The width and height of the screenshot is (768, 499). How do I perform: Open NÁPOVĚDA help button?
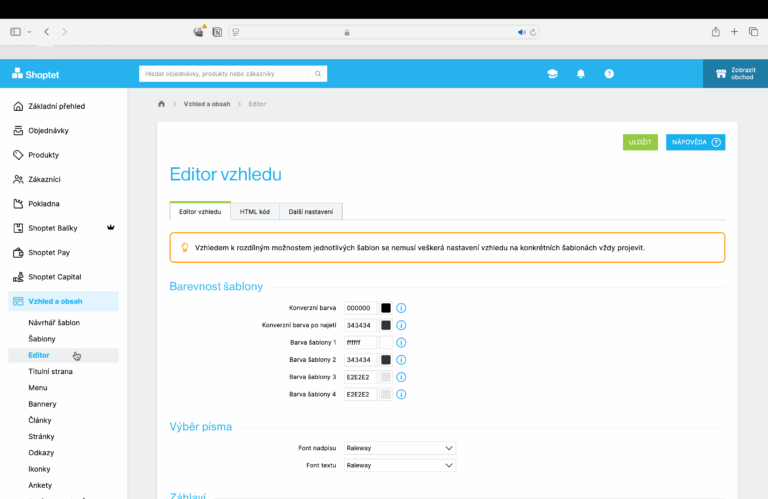pos(695,142)
